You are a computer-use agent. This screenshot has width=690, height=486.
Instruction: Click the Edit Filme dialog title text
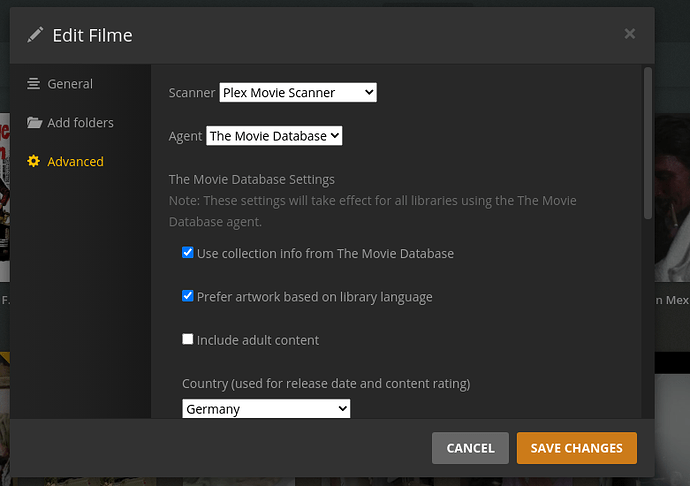tap(92, 36)
